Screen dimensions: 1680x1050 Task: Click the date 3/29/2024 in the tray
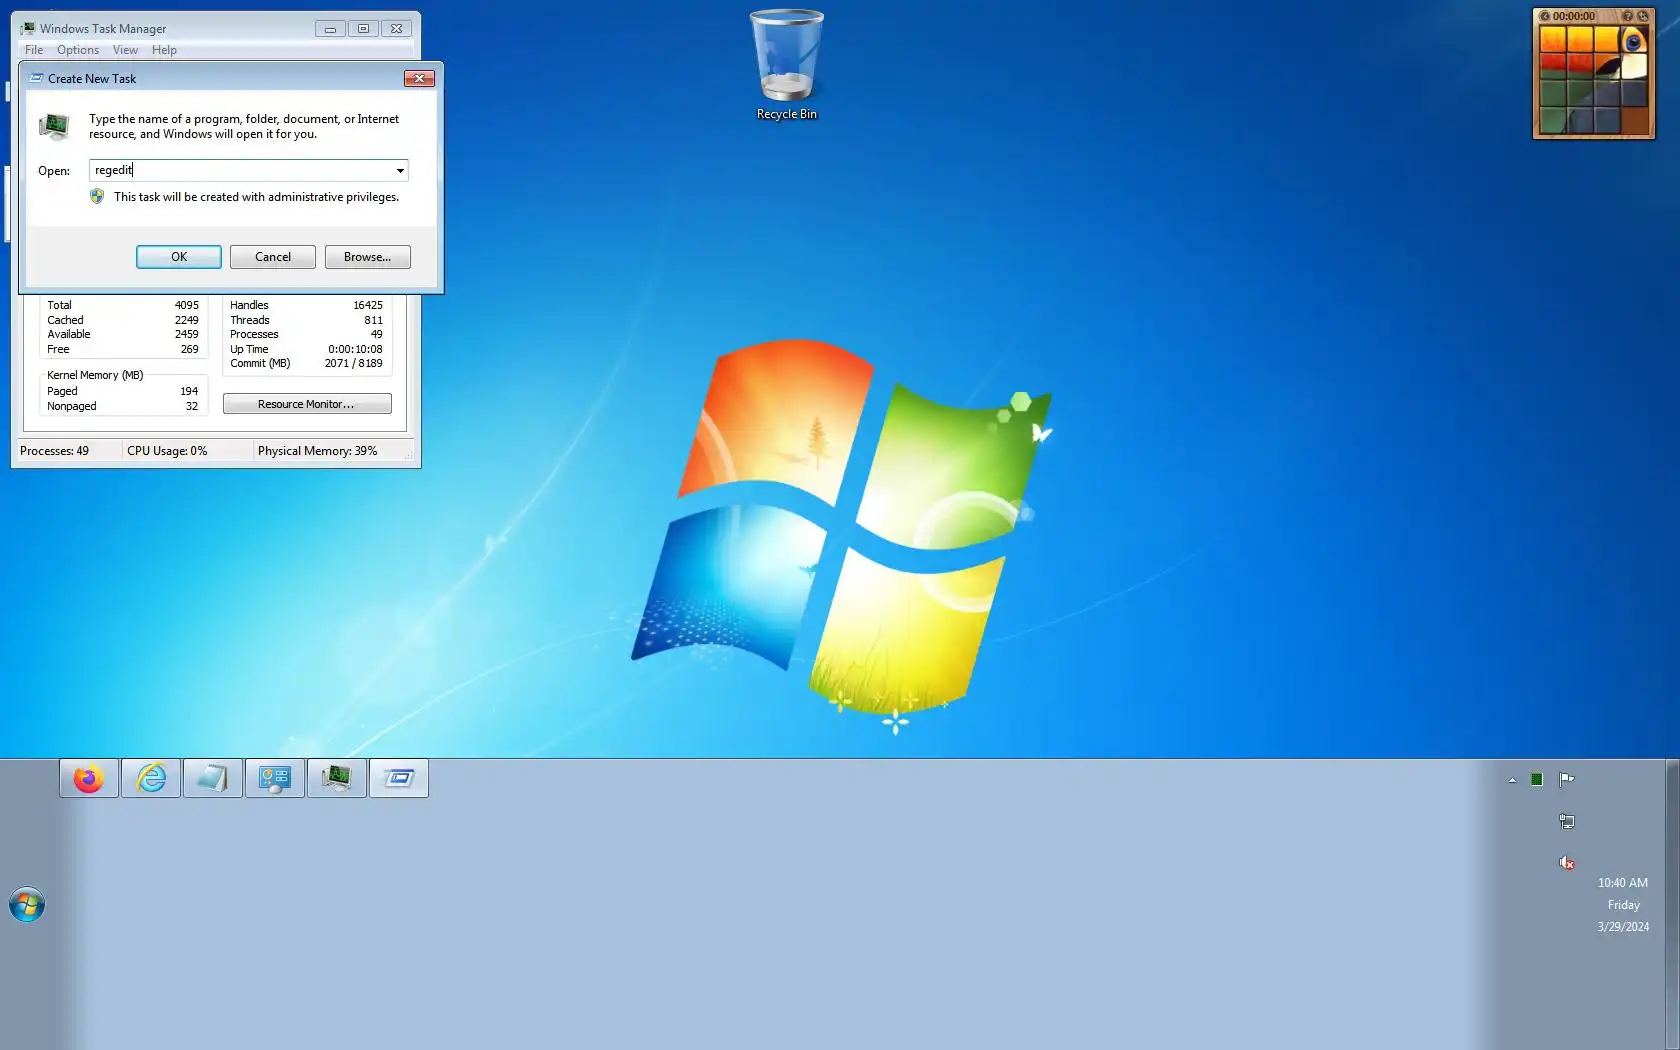coord(1623,927)
